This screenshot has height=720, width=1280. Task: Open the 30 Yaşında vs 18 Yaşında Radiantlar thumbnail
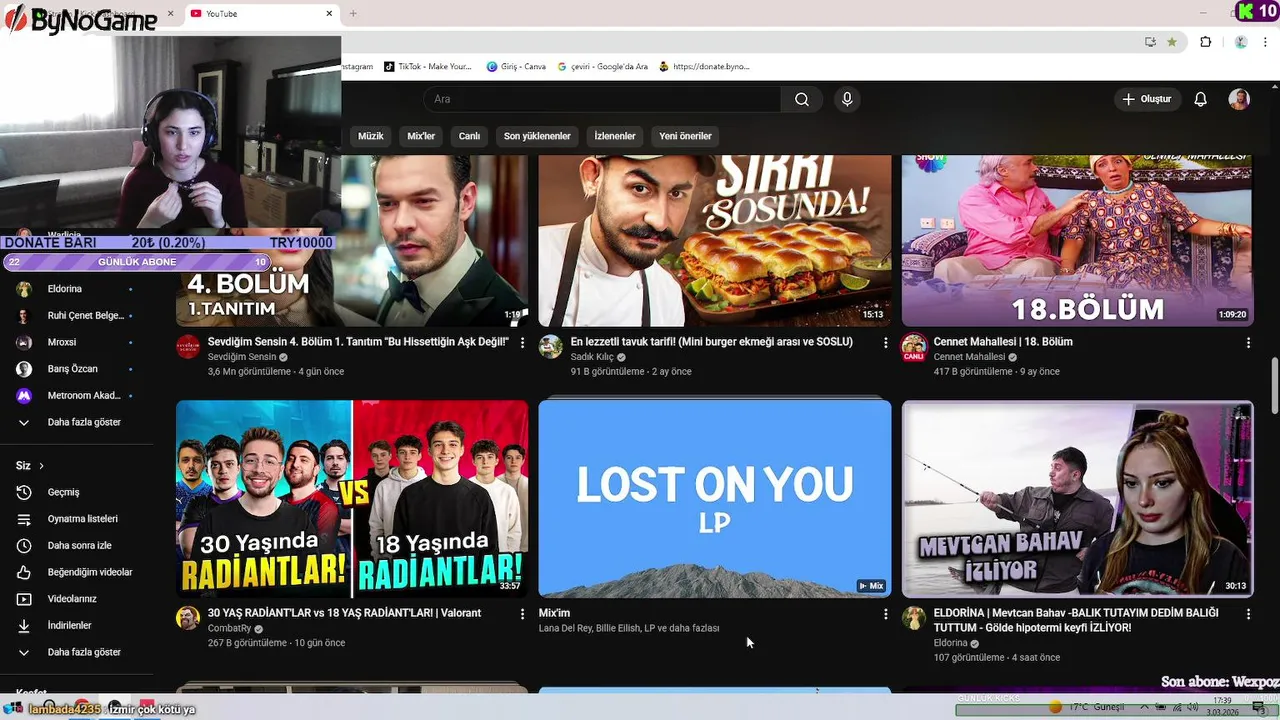352,498
